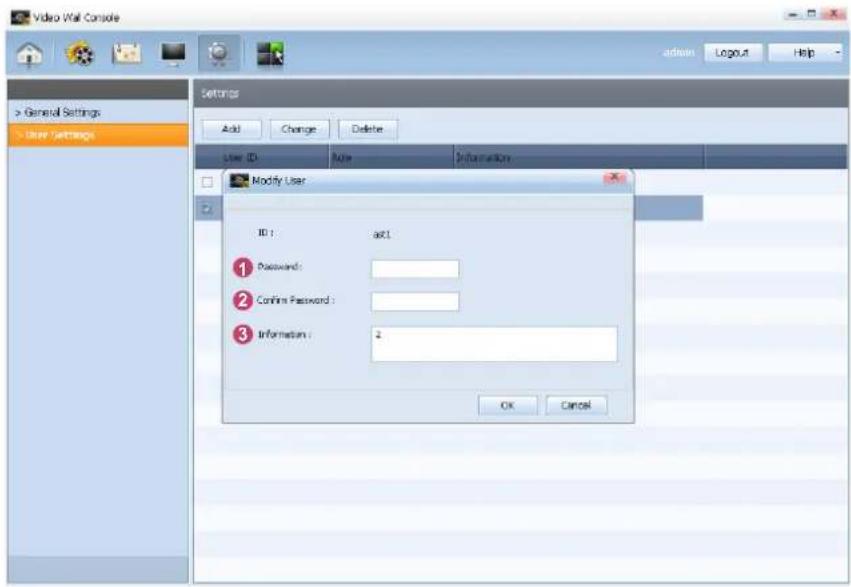Click the Delete user button
Viewport: 851px width, 587px height.
(x=367, y=129)
